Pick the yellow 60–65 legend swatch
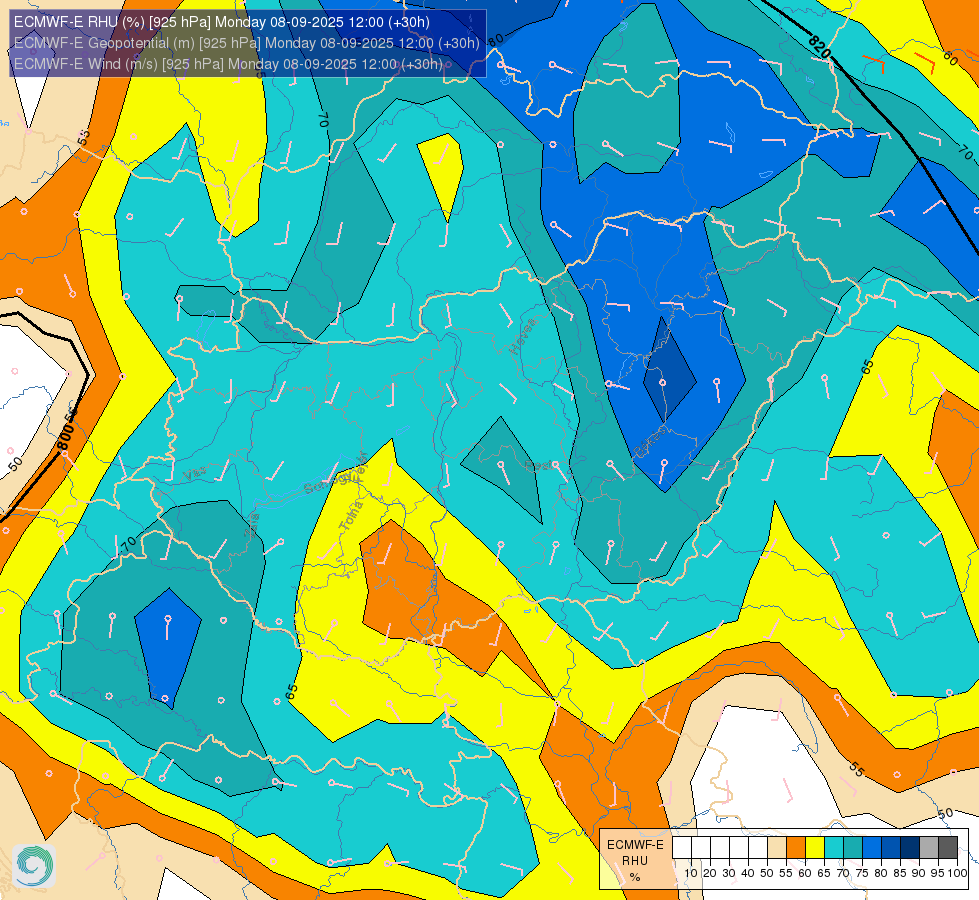979x900 pixels. tap(815, 847)
